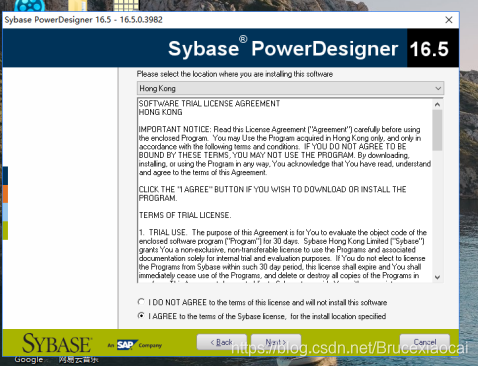Click the film reel desktop icon behind the installer

(30, 5)
